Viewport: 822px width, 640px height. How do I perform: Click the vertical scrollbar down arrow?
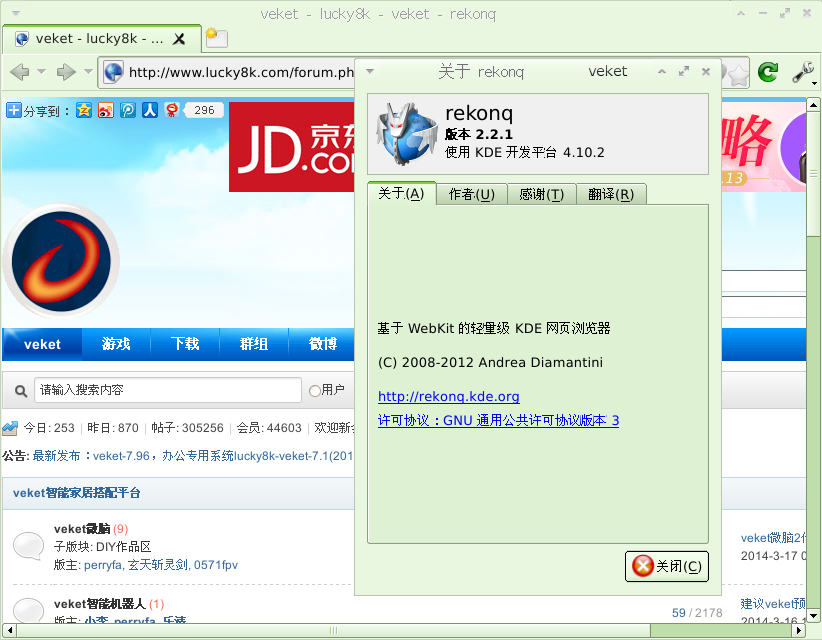click(x=813, y=616)
